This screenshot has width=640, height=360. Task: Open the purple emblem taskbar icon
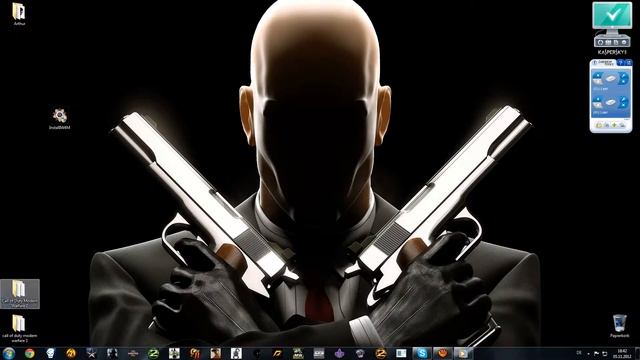[339, 353]
